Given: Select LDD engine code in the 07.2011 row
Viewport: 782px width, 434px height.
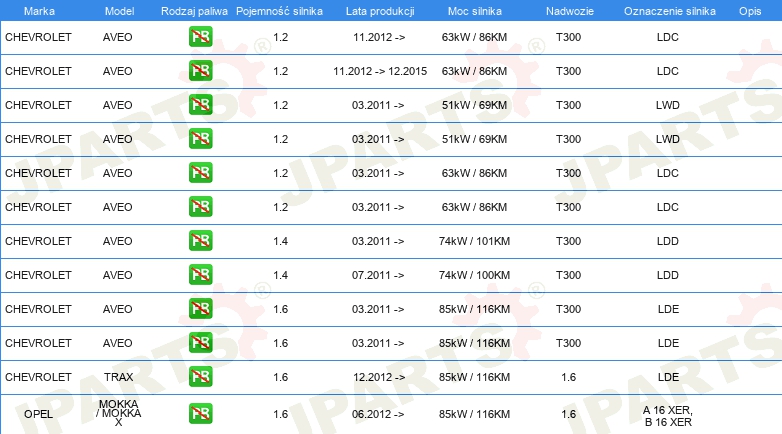Looking at the screenshot, I should click(668, 275).
